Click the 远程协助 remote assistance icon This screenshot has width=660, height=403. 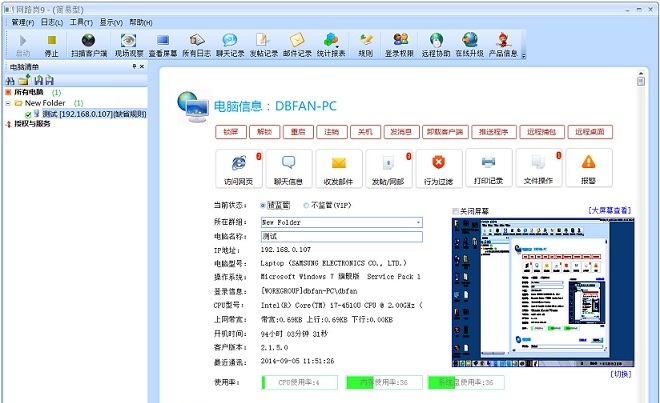tap(436, 44)
